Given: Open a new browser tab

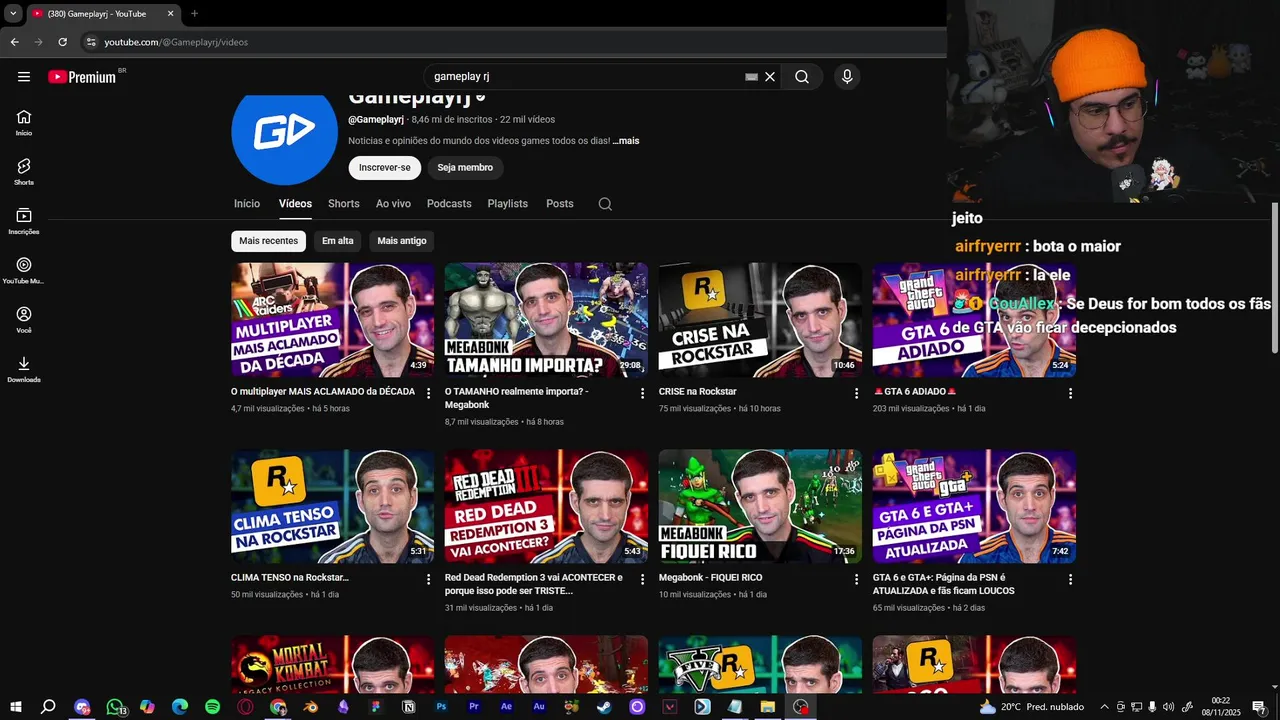Looking at the screenshot, I should [194, 13].
